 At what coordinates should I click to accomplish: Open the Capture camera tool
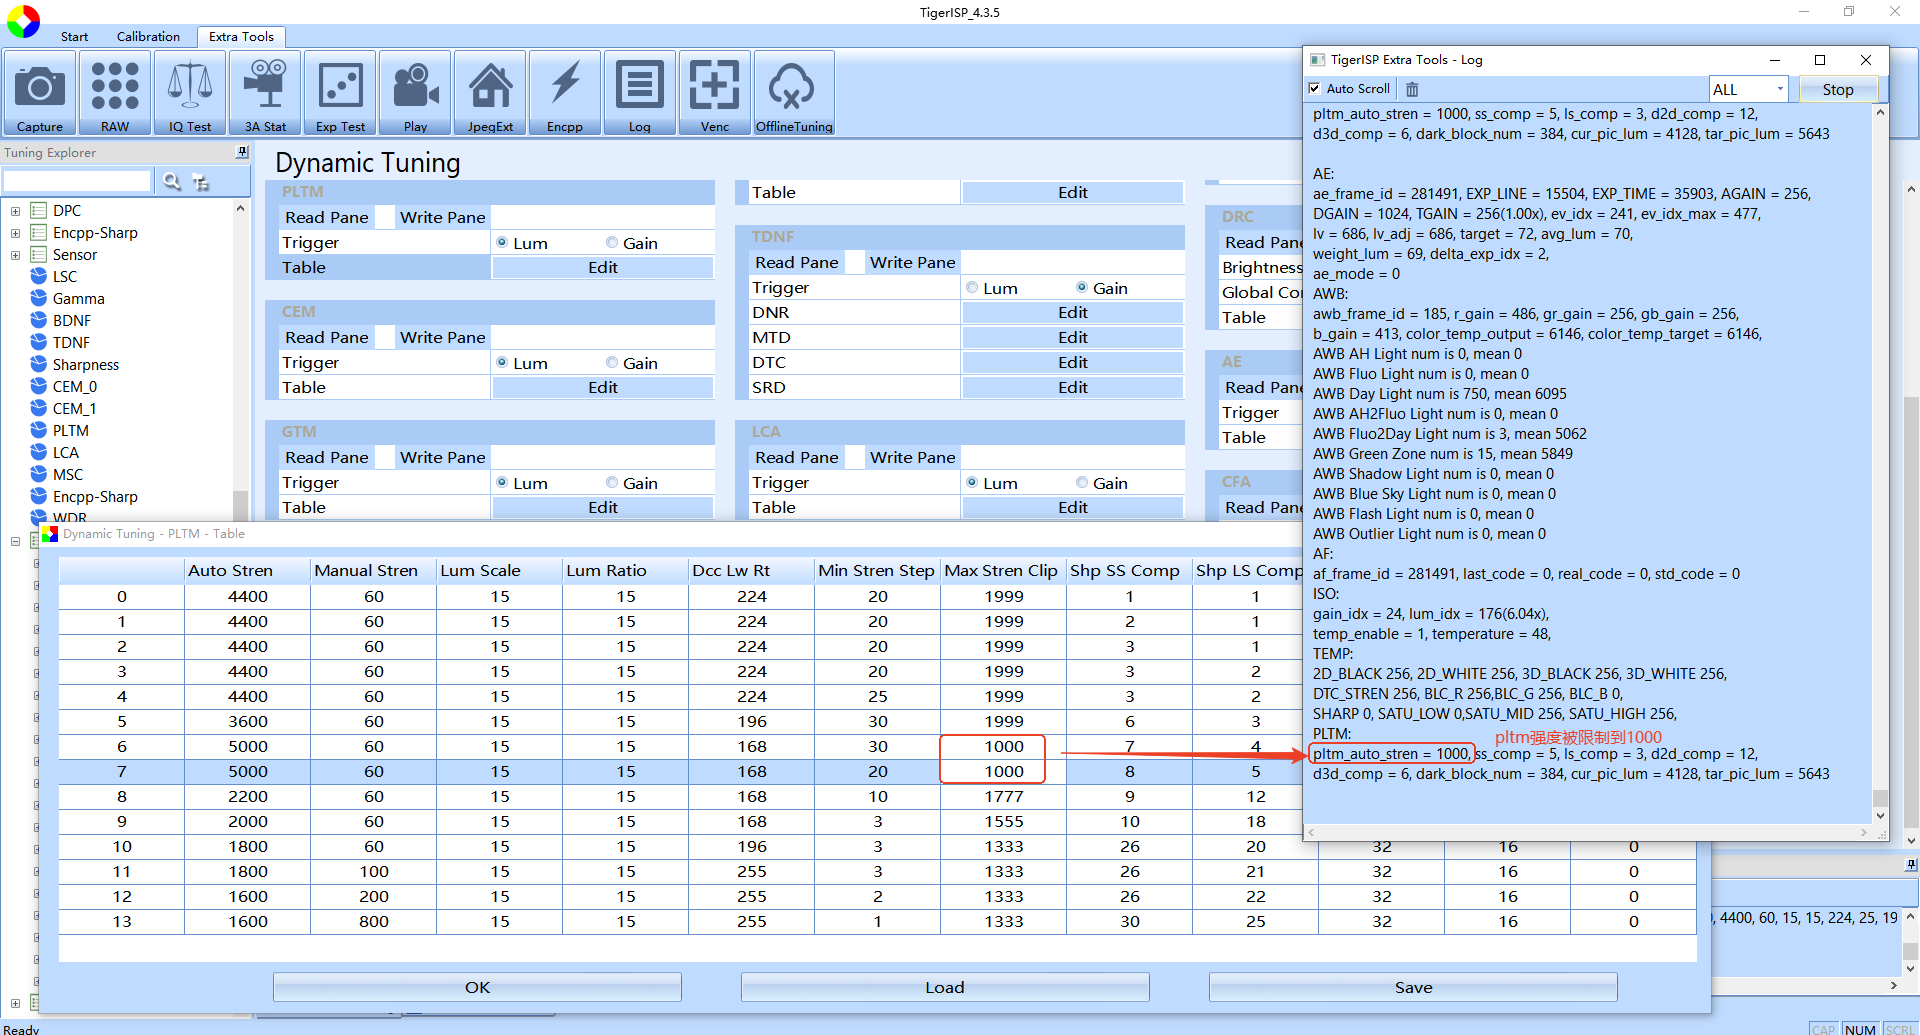[x=40, y=93]
